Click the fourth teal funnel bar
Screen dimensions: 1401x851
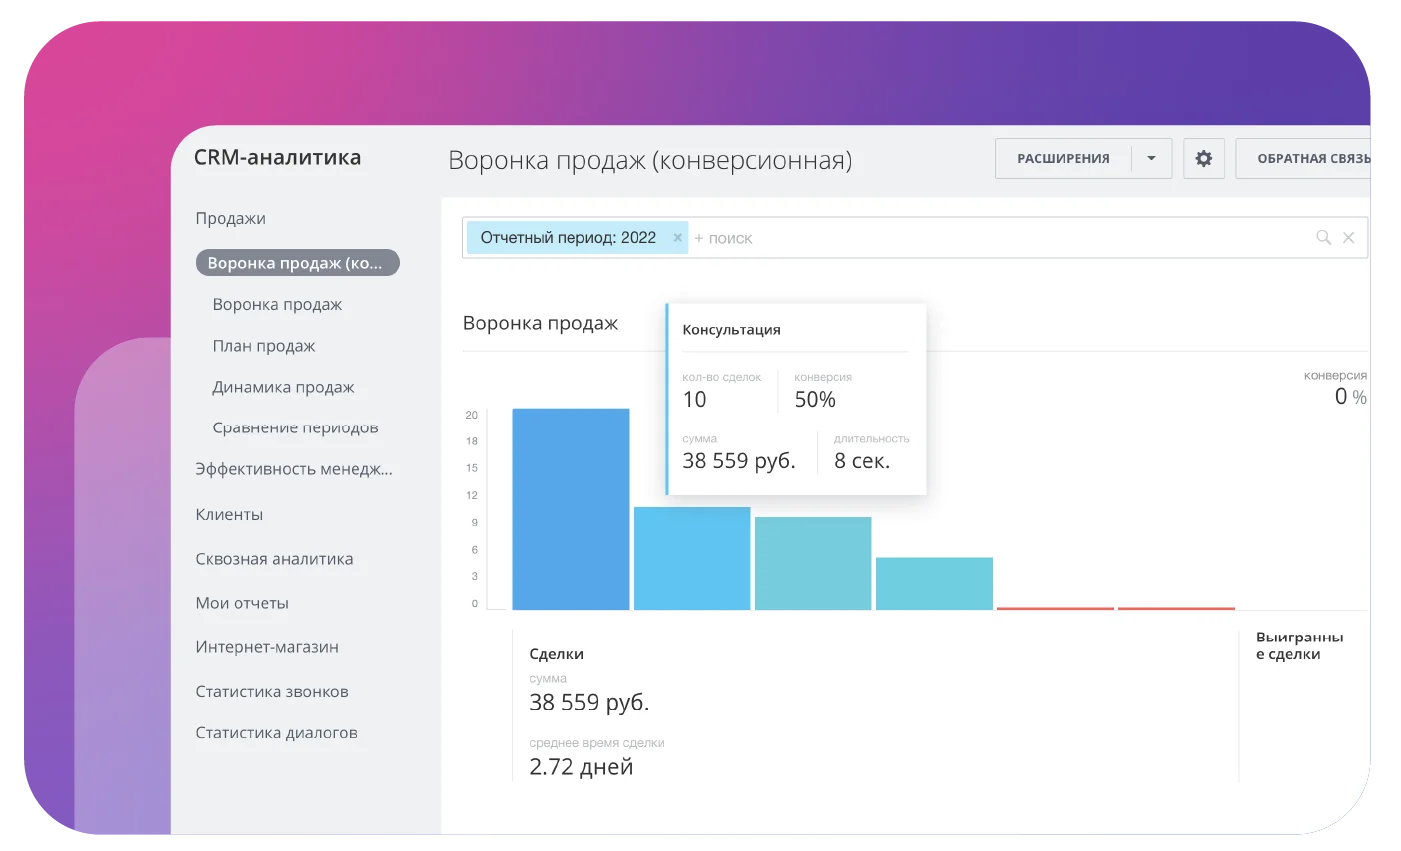click(x=934, y=584)
